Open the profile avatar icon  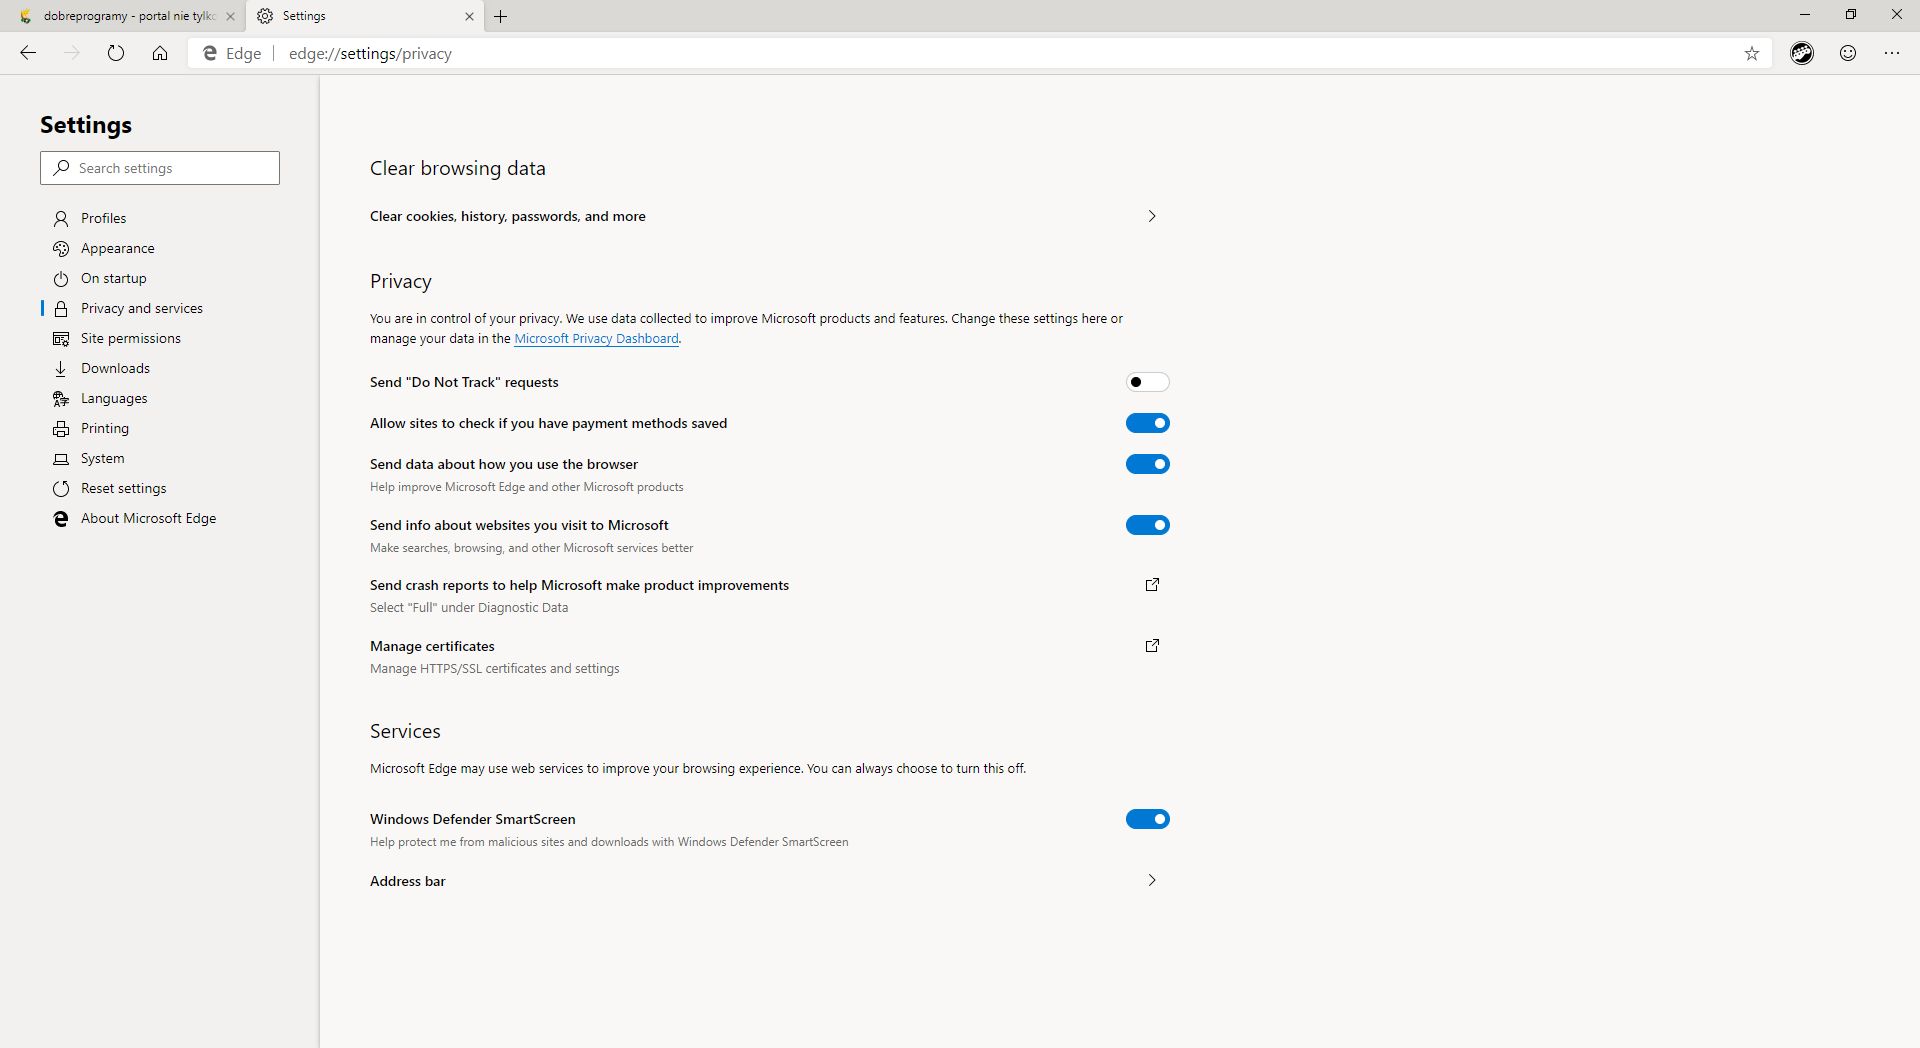(1802, 53)
